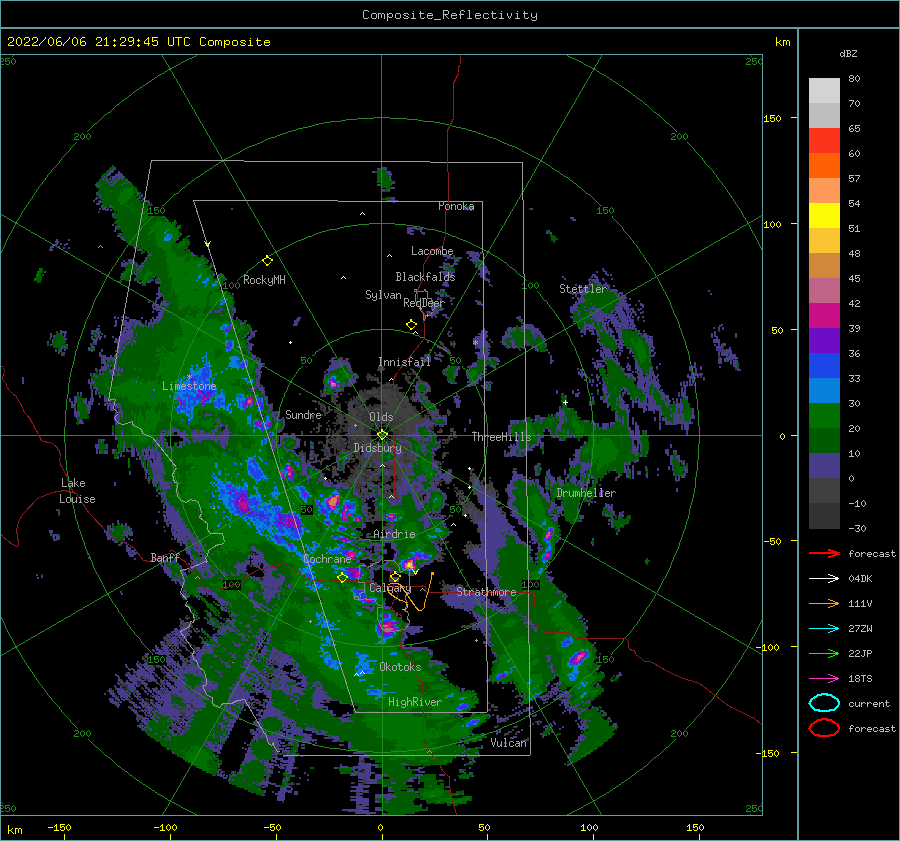Click the ThreeHills map label

(502, 437)
